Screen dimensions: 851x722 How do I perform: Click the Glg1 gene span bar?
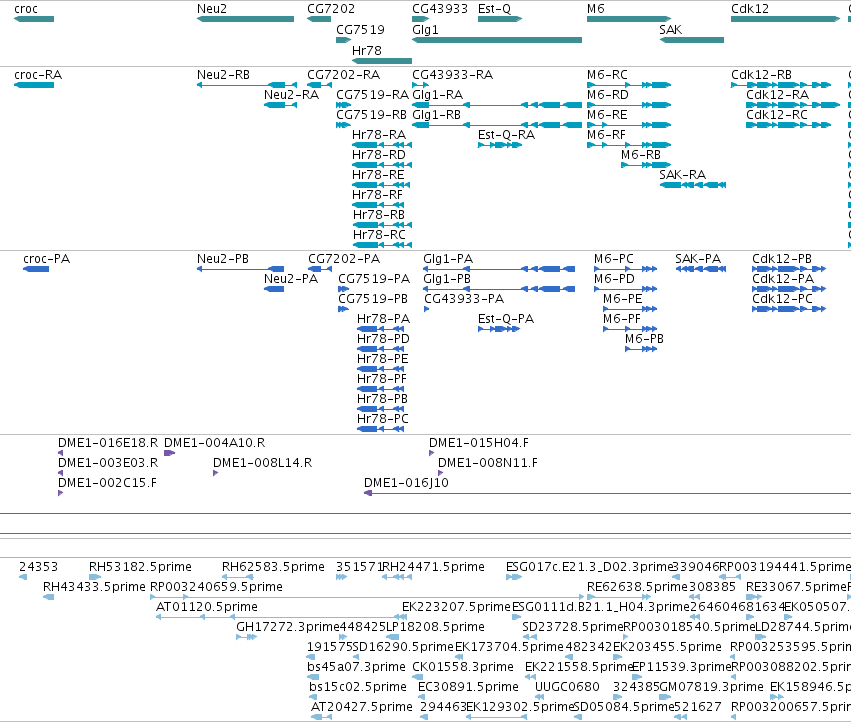(497, 40)
